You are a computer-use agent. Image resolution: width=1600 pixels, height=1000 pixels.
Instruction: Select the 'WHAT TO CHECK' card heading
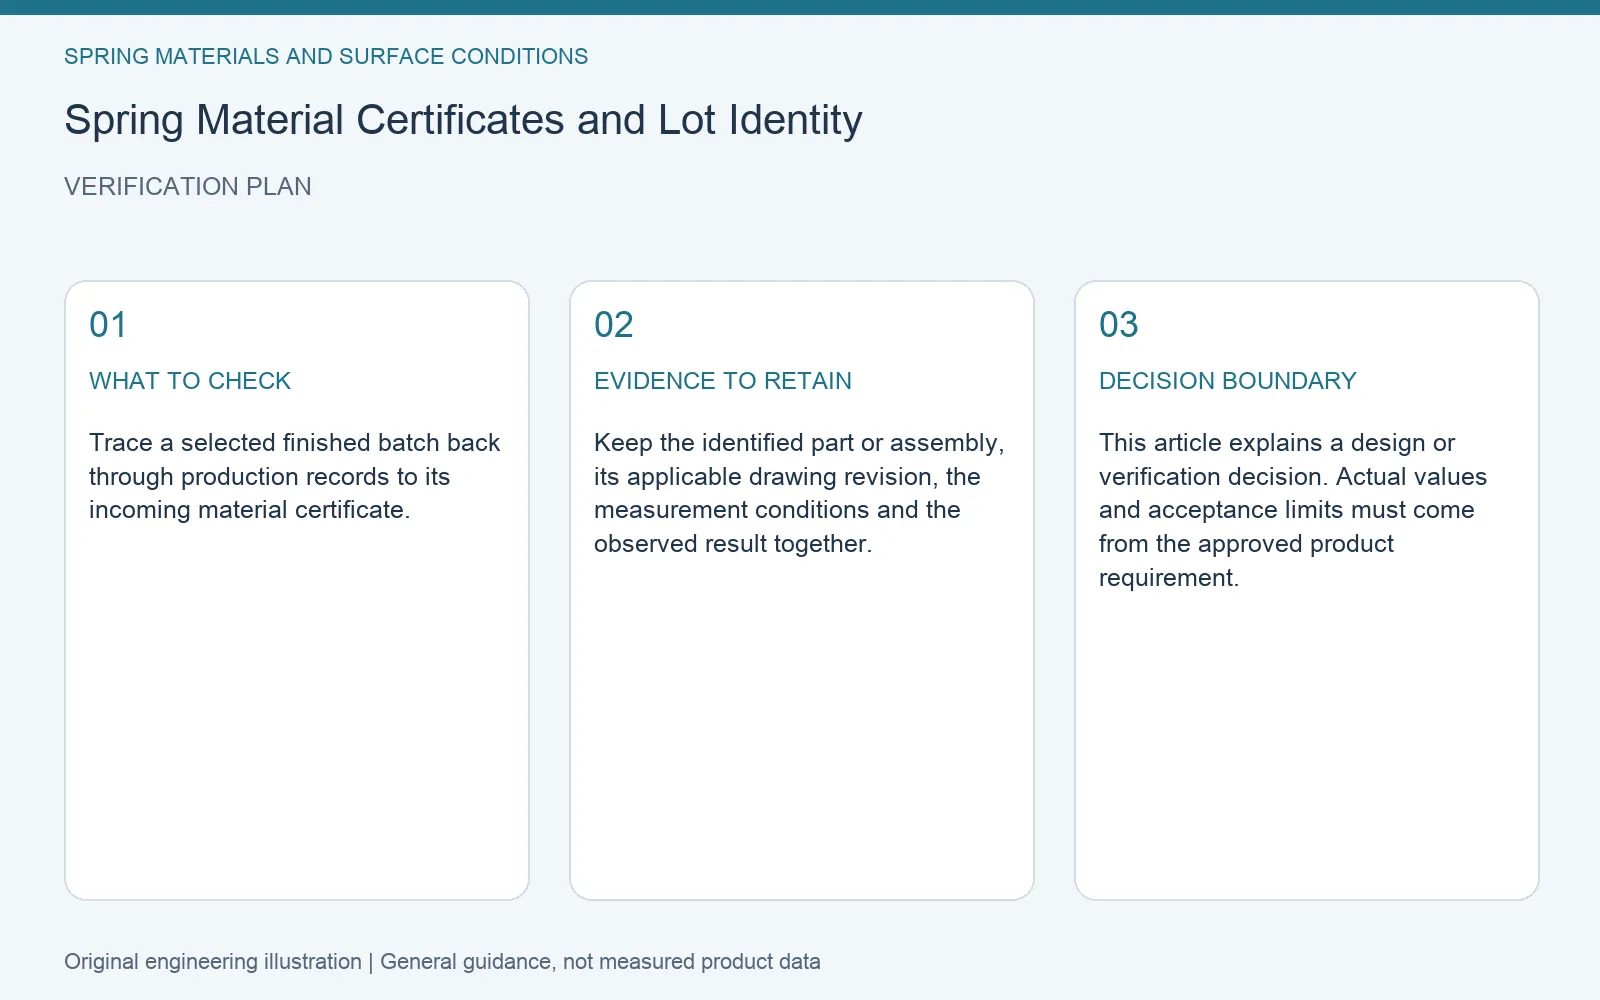[190, 381]
